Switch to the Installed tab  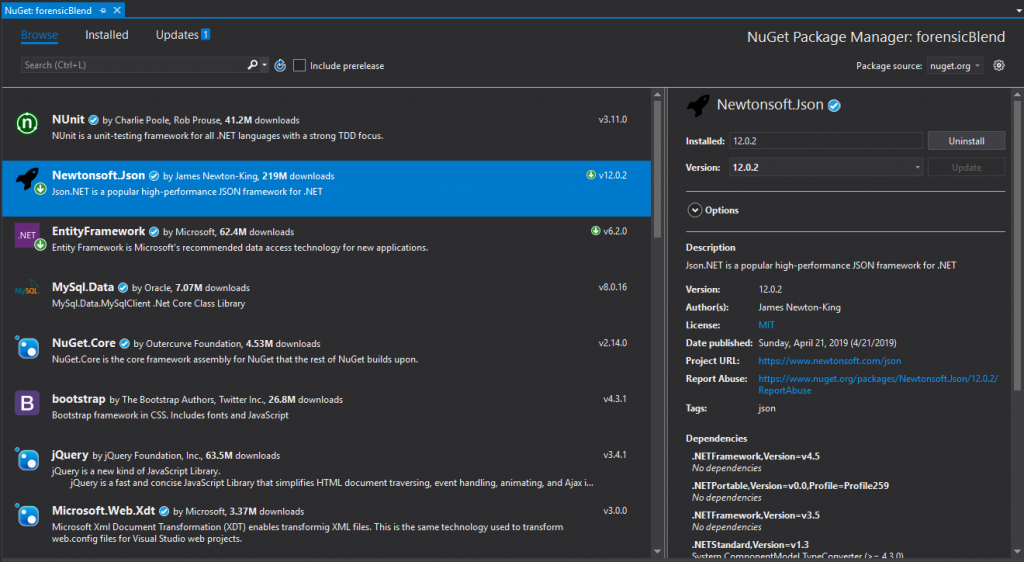(x=106, y=35)
